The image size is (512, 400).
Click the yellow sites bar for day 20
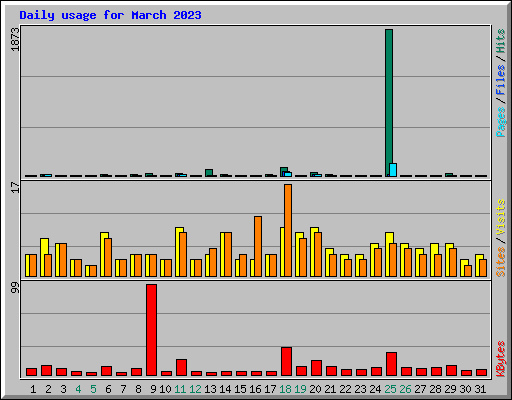point(313,252)
